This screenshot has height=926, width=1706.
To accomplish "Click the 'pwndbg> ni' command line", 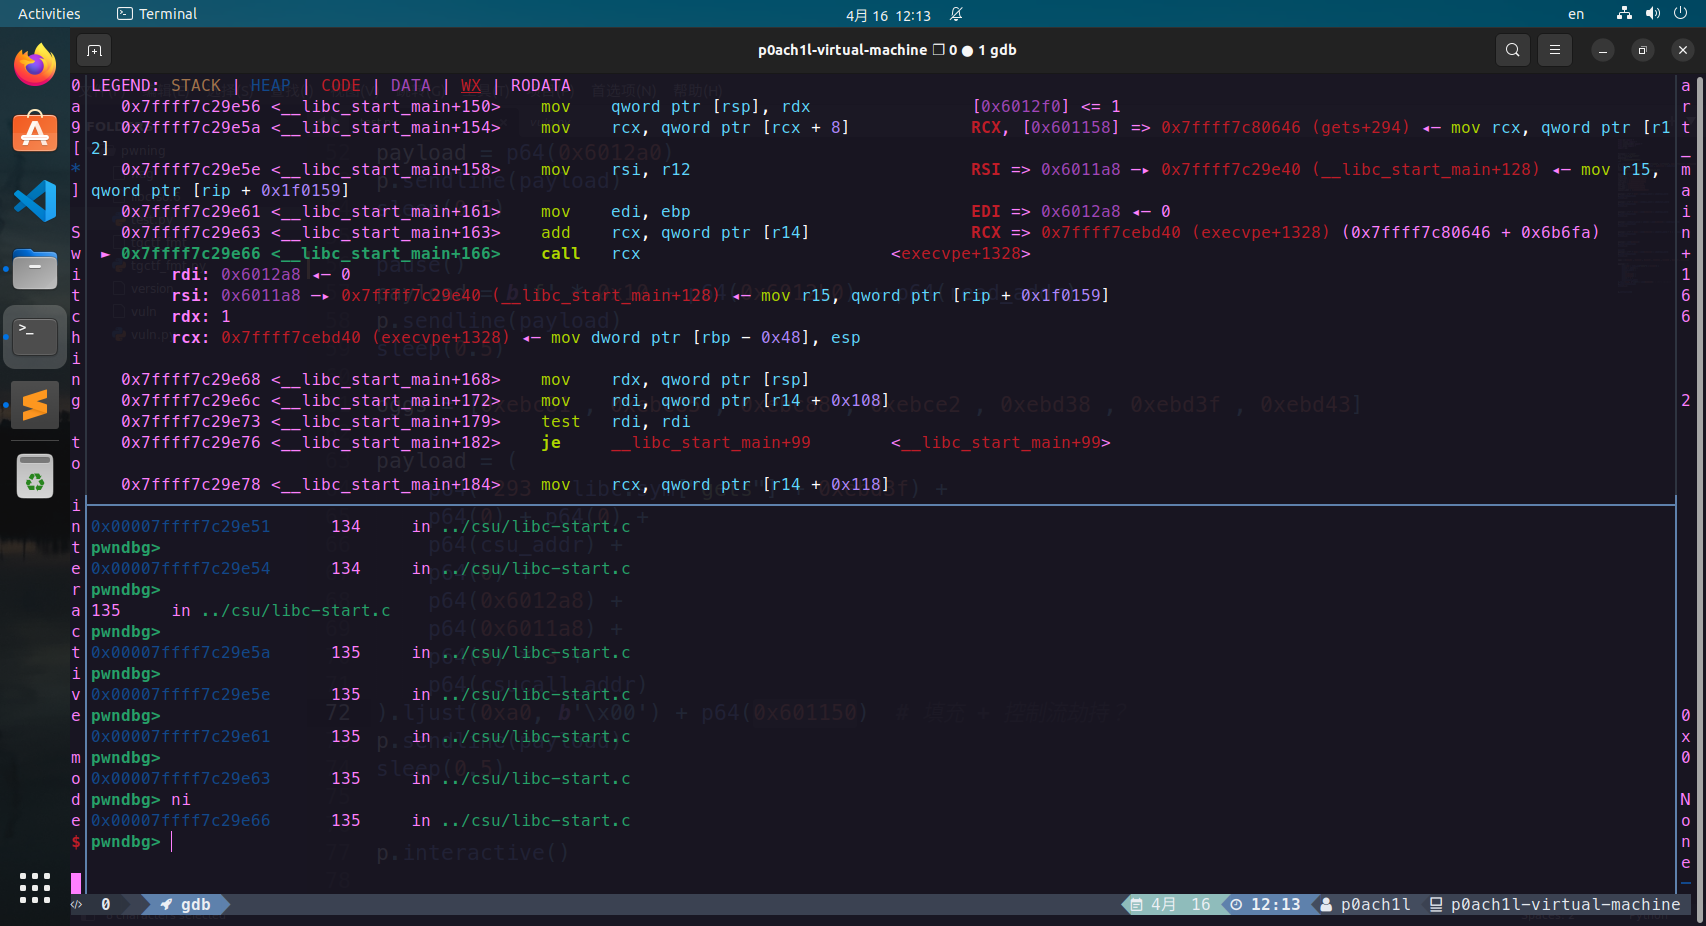I will pos(141,799).
